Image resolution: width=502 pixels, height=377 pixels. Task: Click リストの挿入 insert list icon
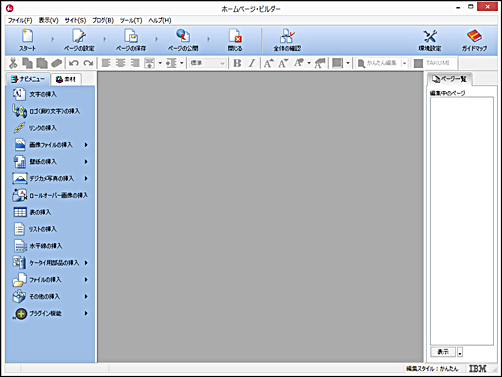pyautogui.click(x=20, y=229)
